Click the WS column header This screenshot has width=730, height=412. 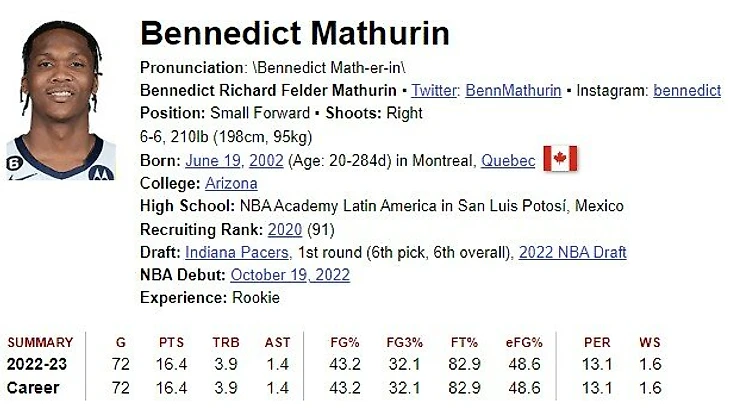pyautogui.click(x=650, y=343)
